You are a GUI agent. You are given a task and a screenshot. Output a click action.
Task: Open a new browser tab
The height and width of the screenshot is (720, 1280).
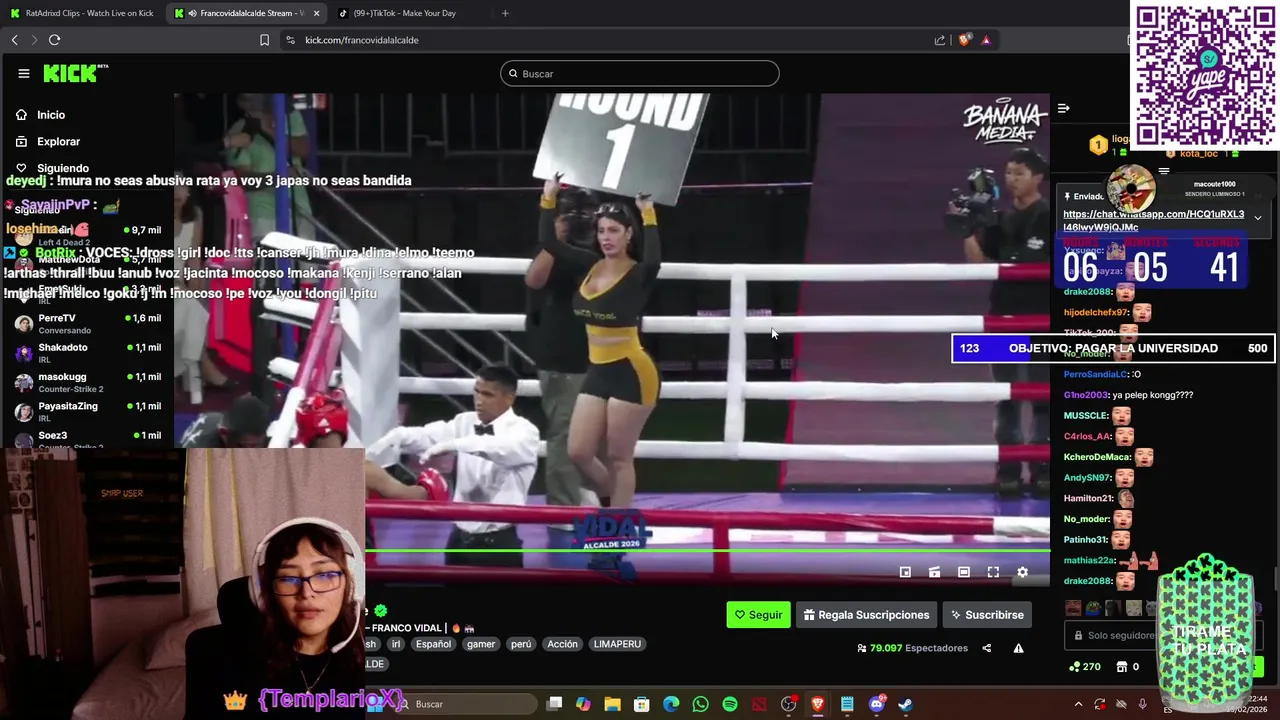505,13
